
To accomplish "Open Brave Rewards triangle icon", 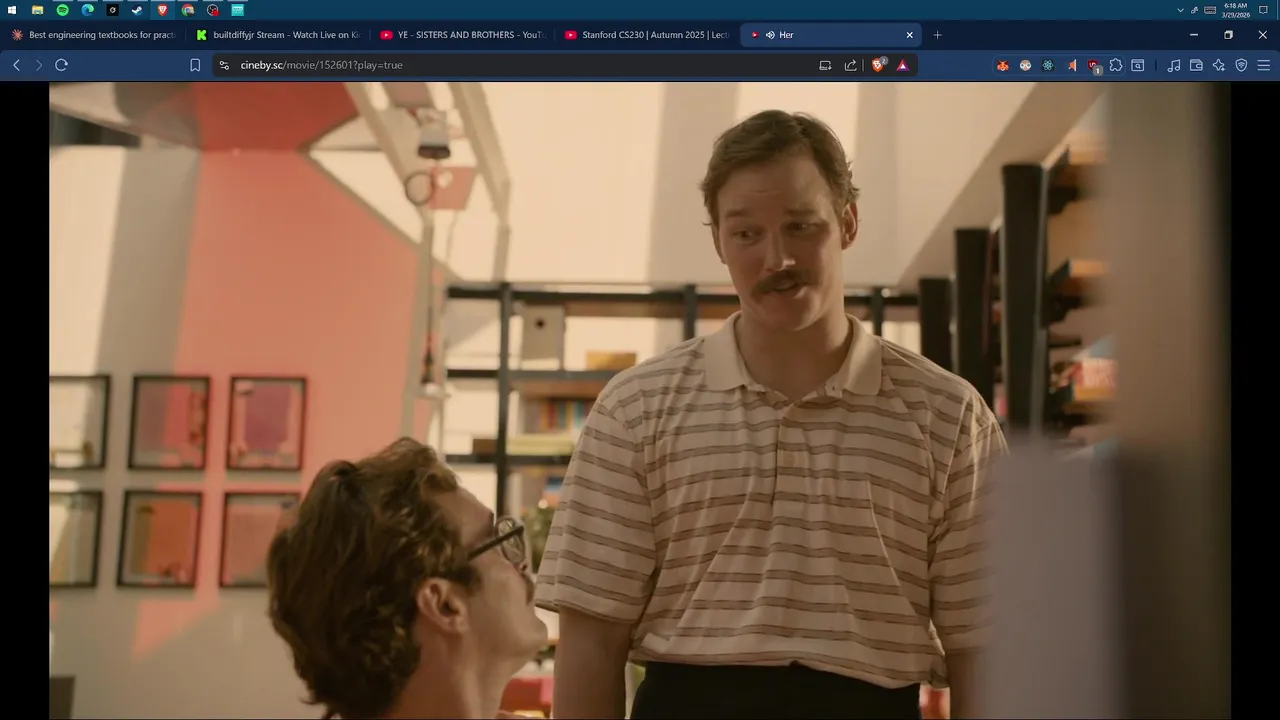I will [903, 65].
